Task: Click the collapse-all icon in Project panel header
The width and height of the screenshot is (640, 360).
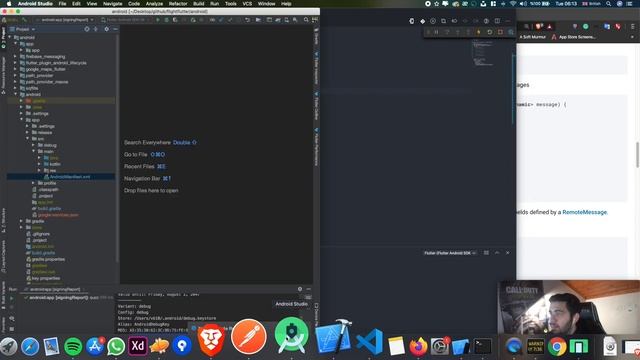Action: [96, 29]
